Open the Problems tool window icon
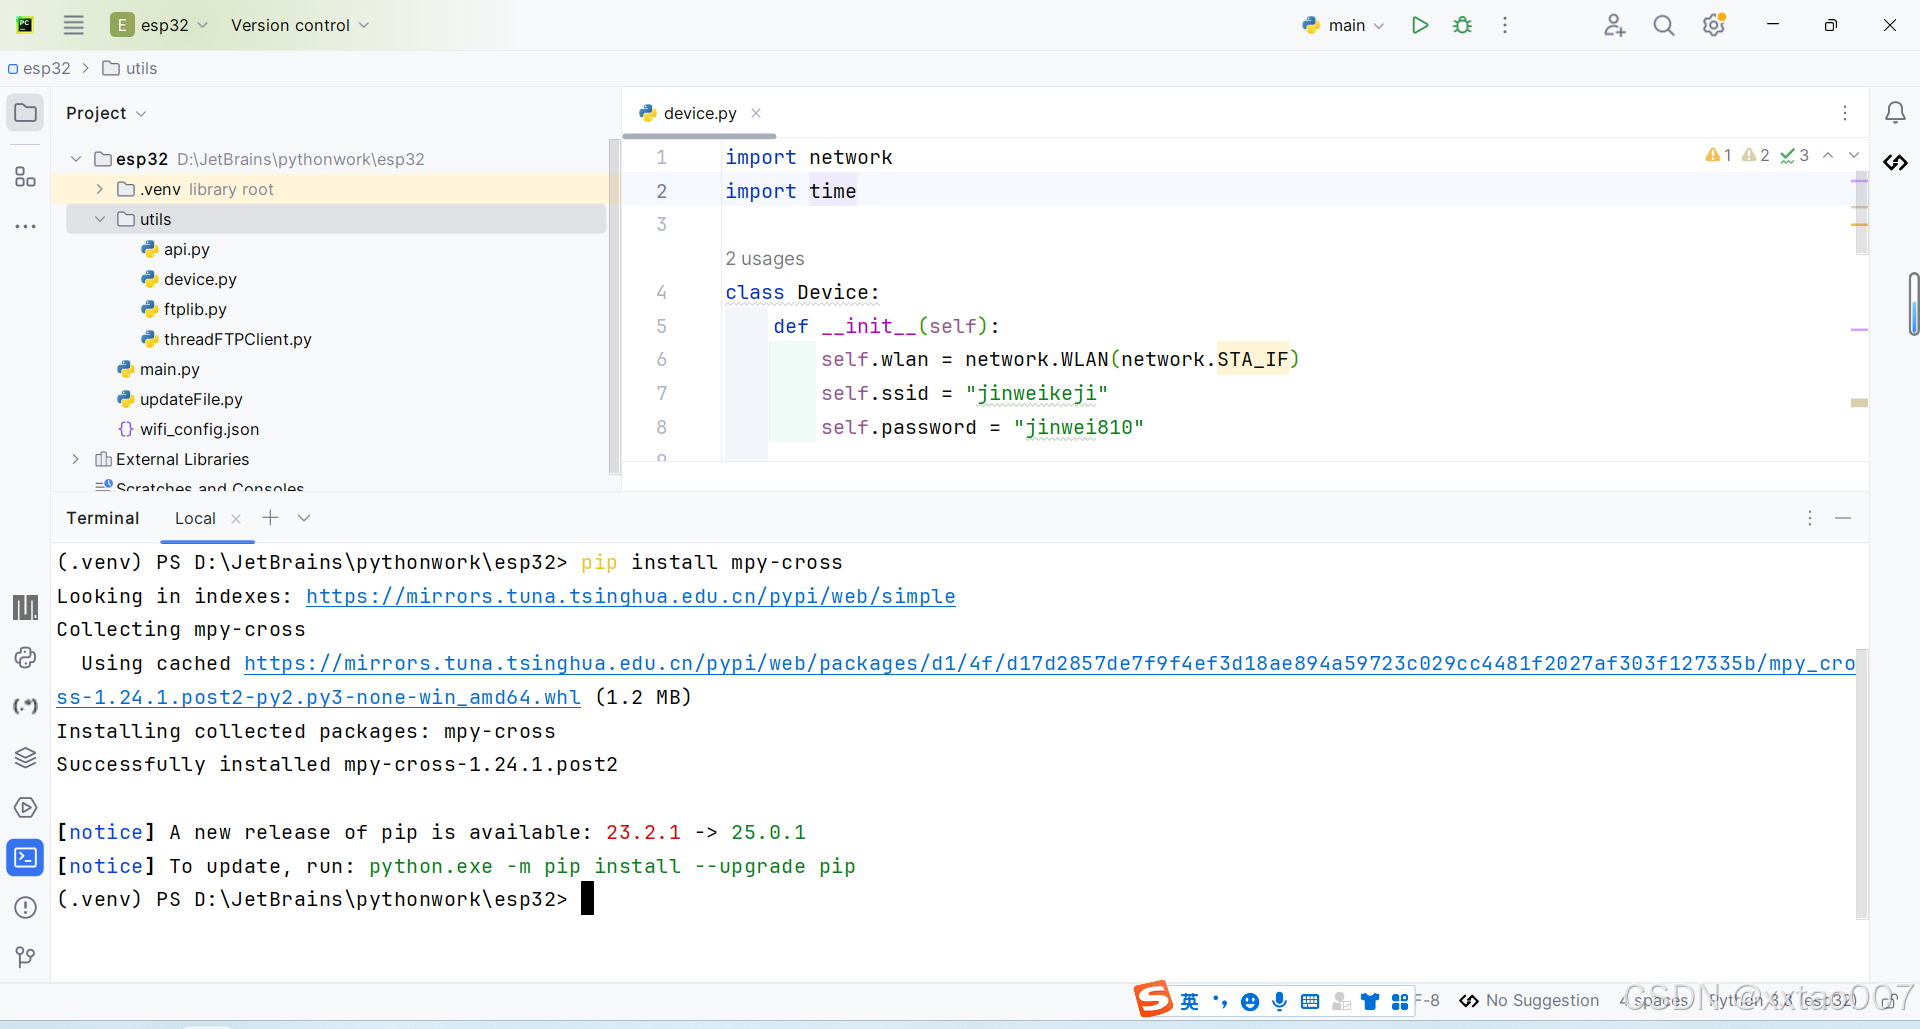The height and width of the screenshot is (1029, 1920). click(x=25, y=907)
